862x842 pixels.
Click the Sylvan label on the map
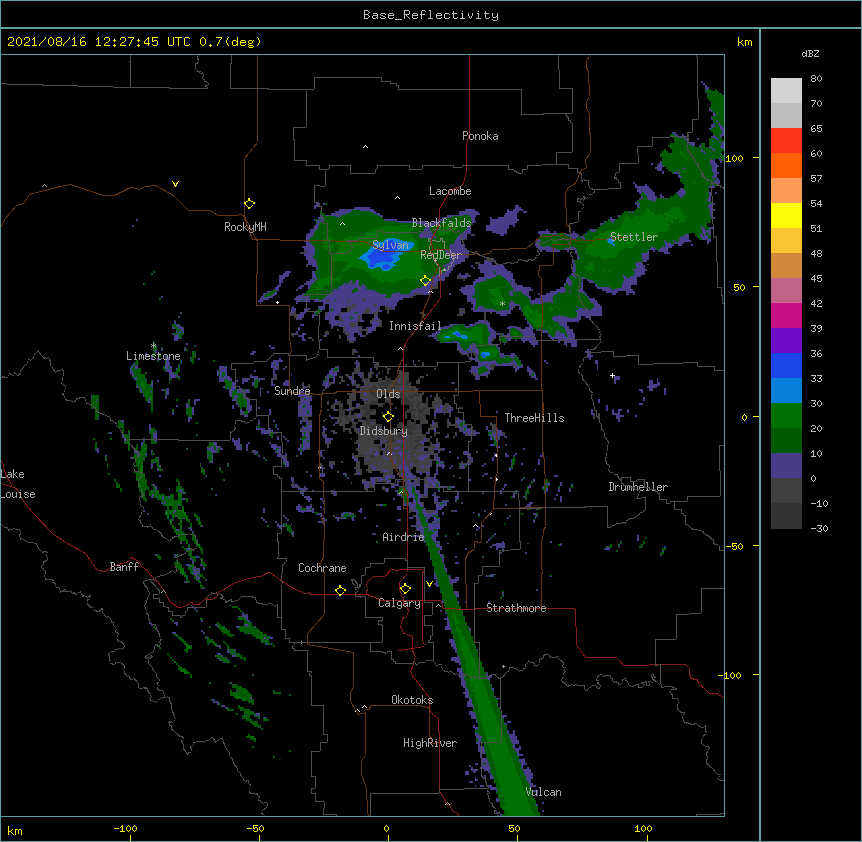pos(390,245)
